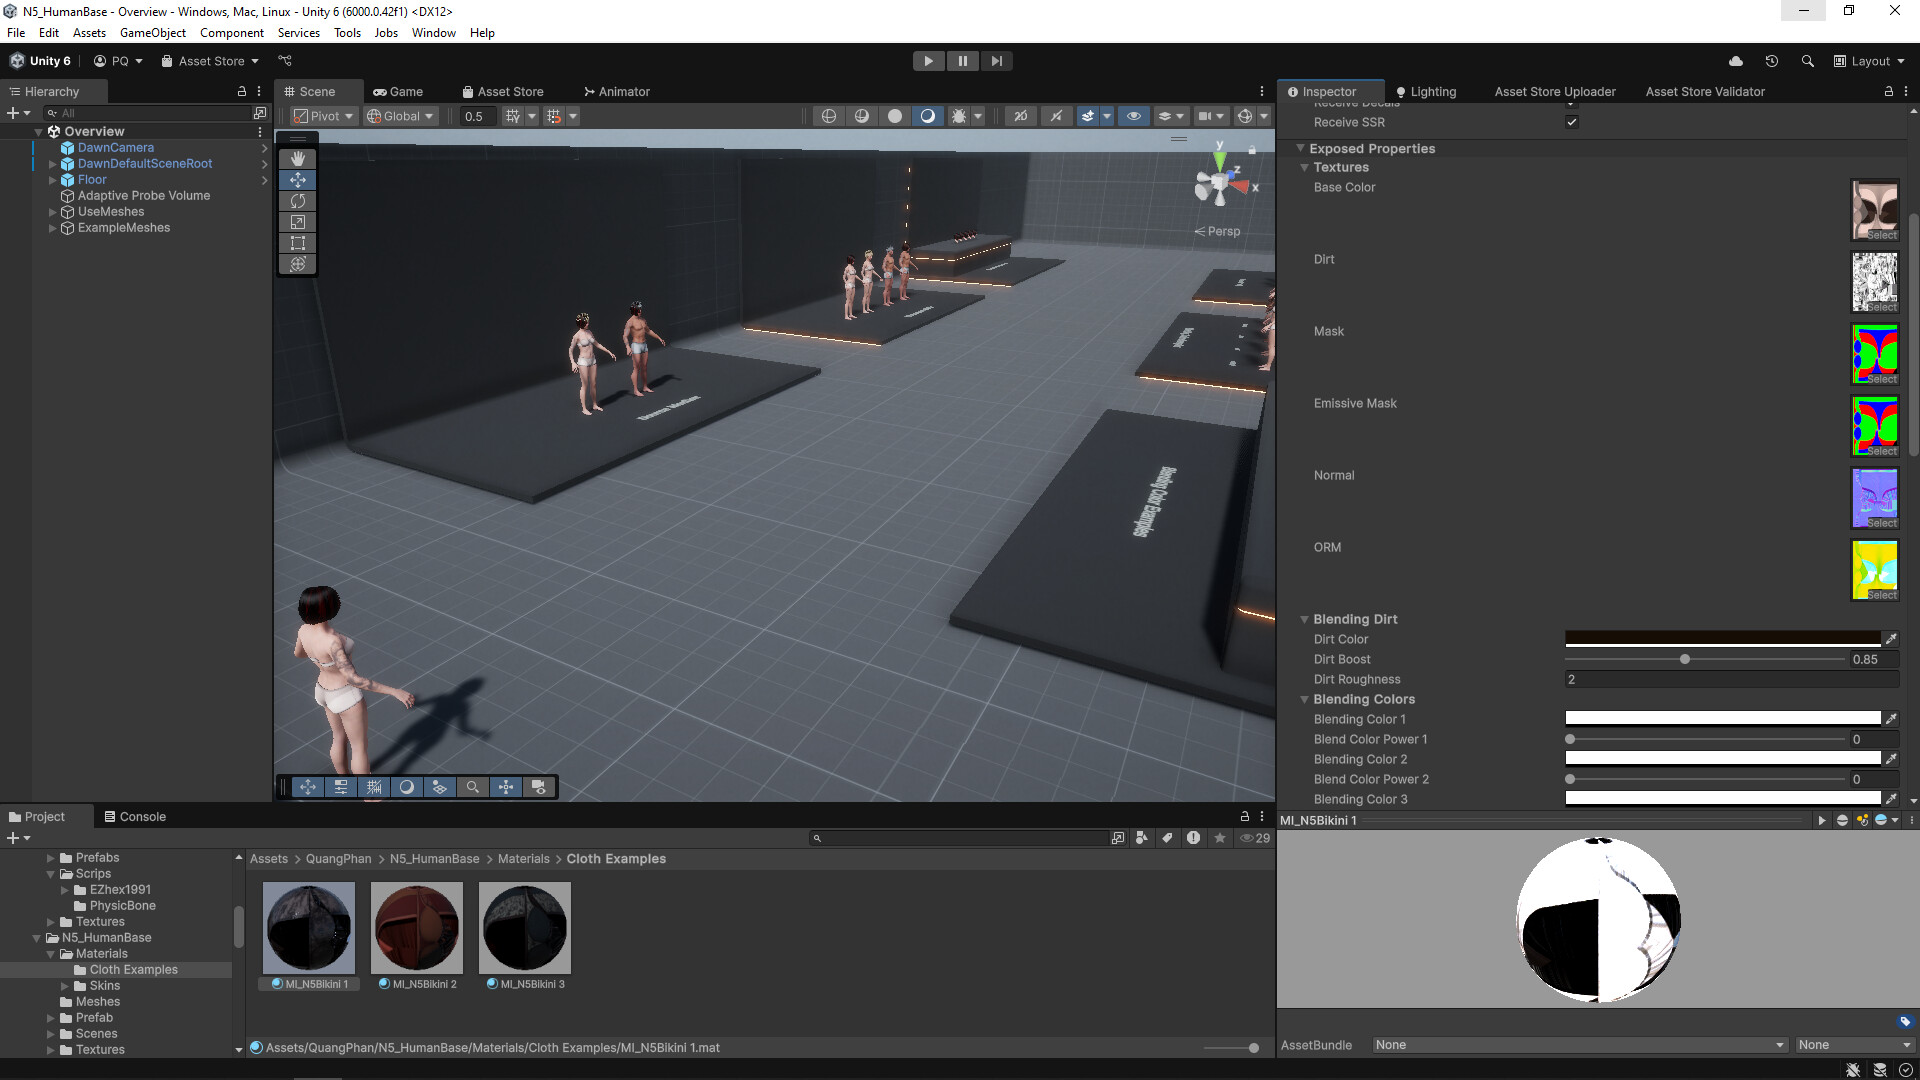1920x1080 pixels.
Task: Click the Dirt Color eyedropper icon
Action: 1891,639
